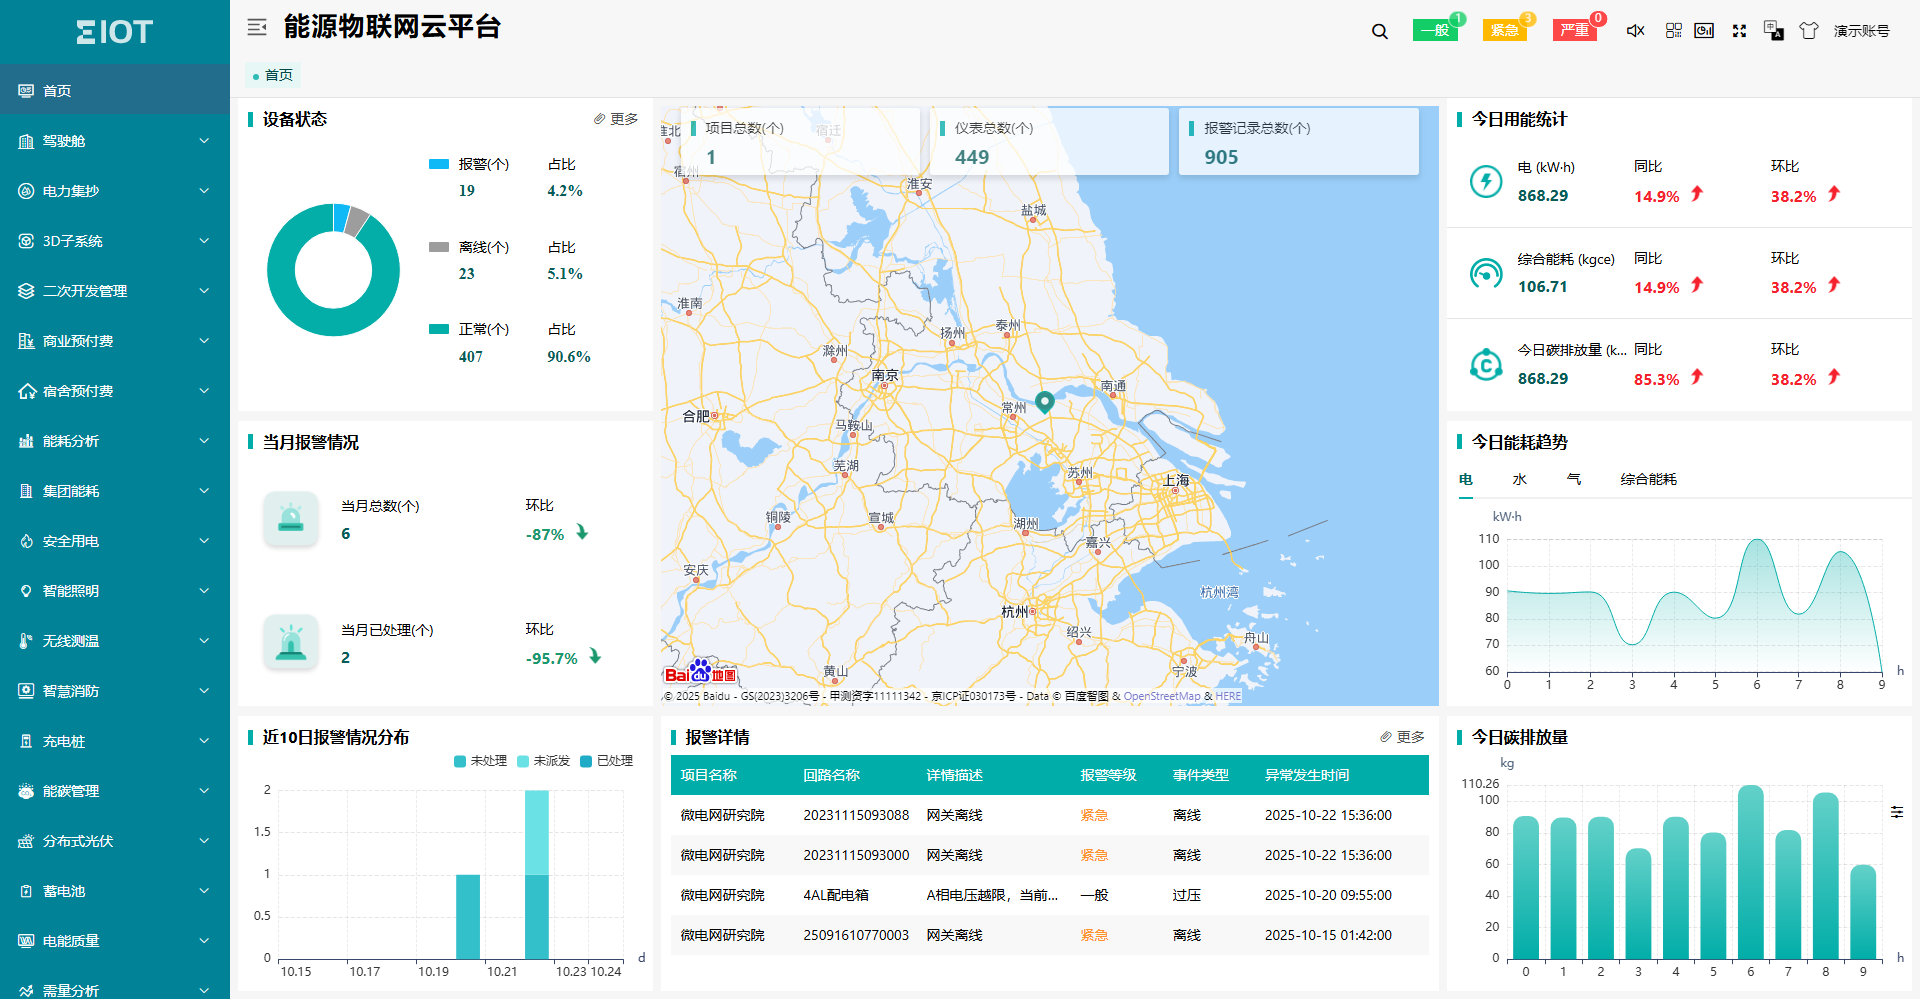Viewport: 1920px width, 999px height.
Task: Open the dashboard big-screen chart icon
Action: tap(1704, 31)
